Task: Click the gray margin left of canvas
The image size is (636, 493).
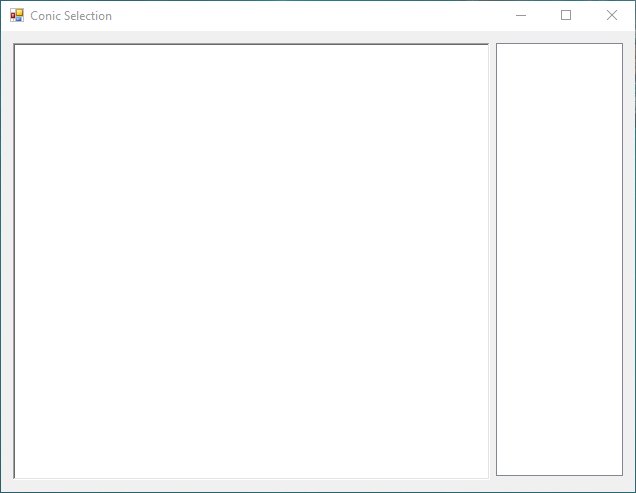Action: (x=7, y=260)
